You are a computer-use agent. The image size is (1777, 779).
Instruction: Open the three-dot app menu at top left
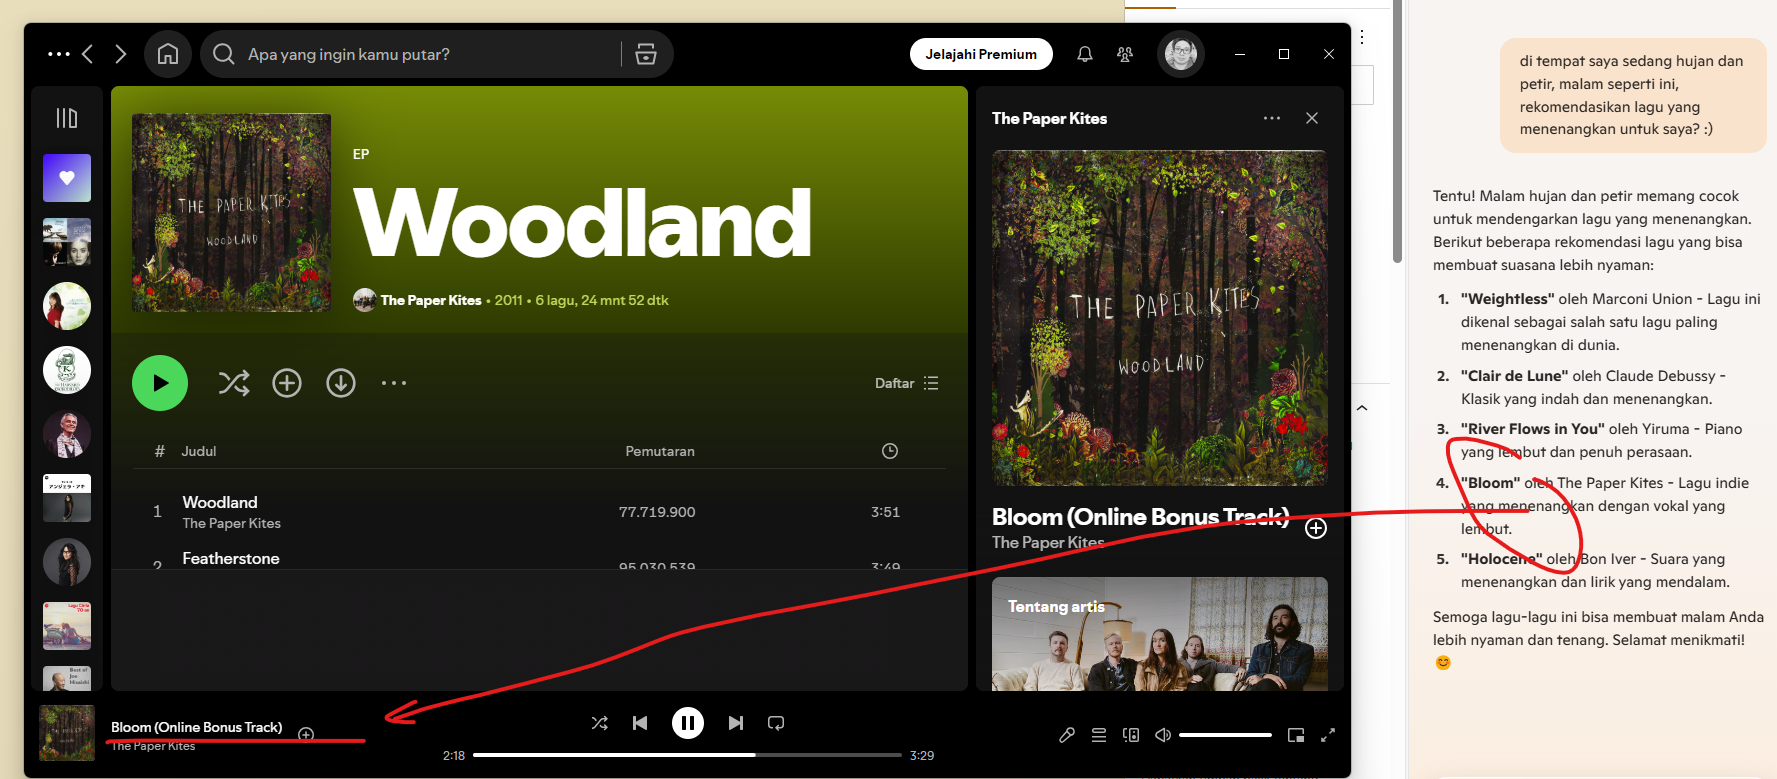[58, 54]
